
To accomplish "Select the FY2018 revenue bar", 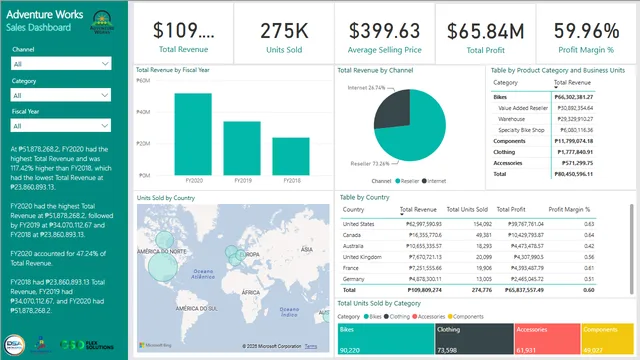I will (291, 156).
